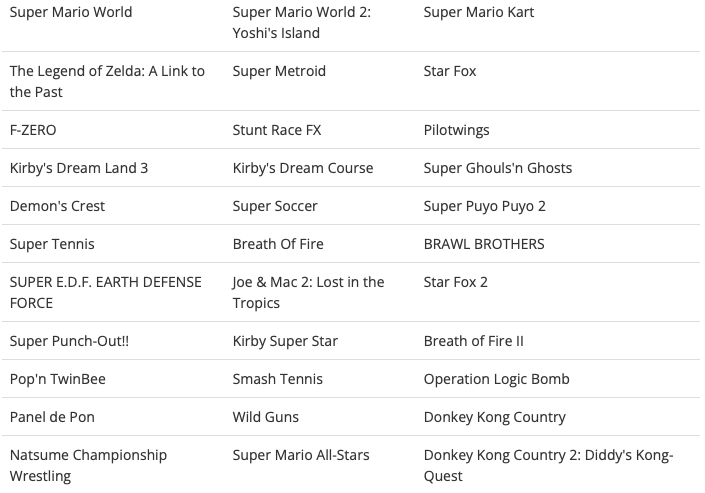Select Kirby Super Star entry

285,341
